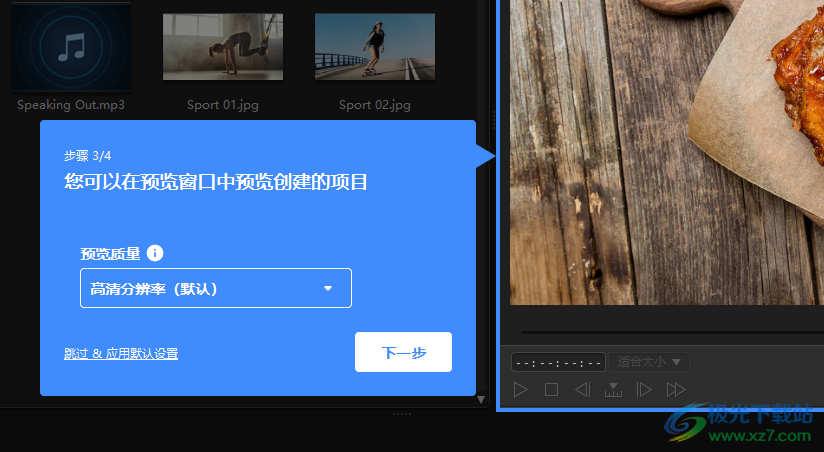Click the media library scroll-down arrow

click(x=481, y=400)
